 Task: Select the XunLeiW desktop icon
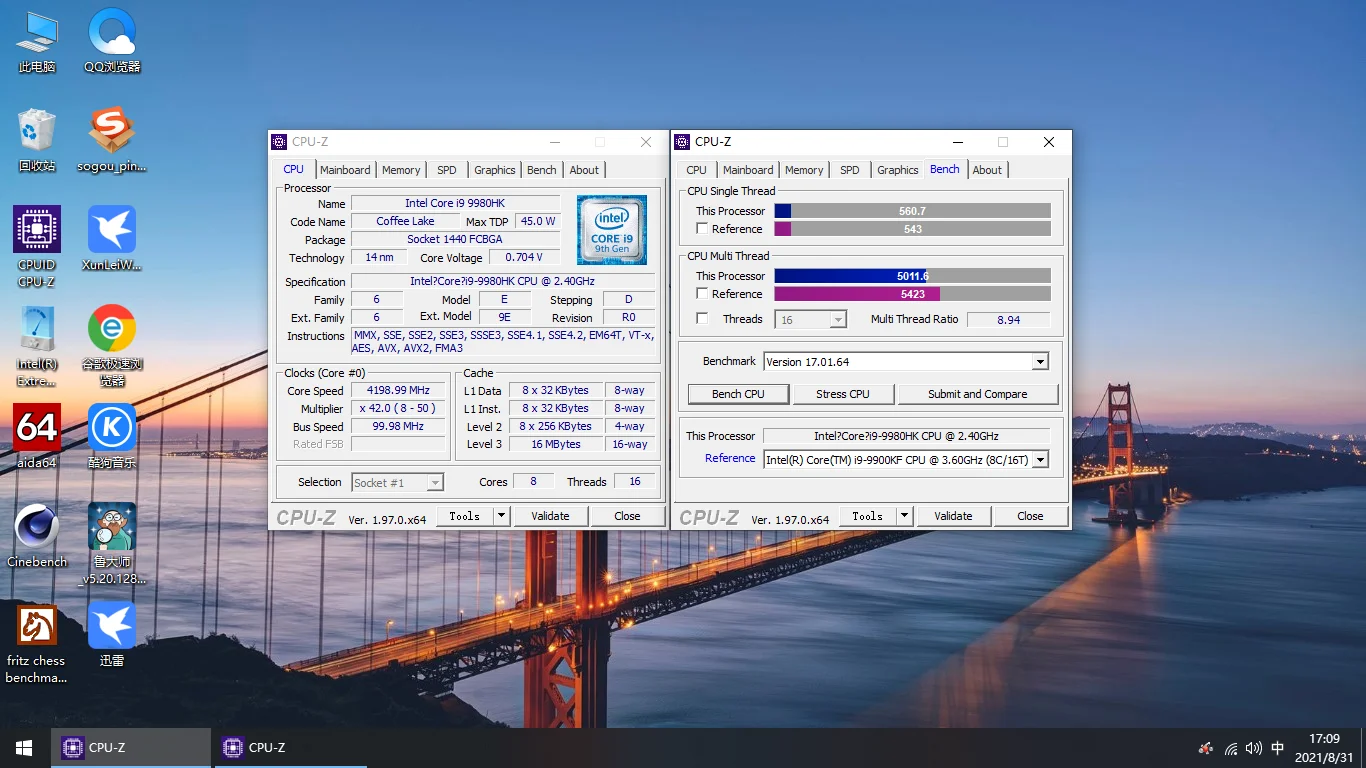coord(112,240)
